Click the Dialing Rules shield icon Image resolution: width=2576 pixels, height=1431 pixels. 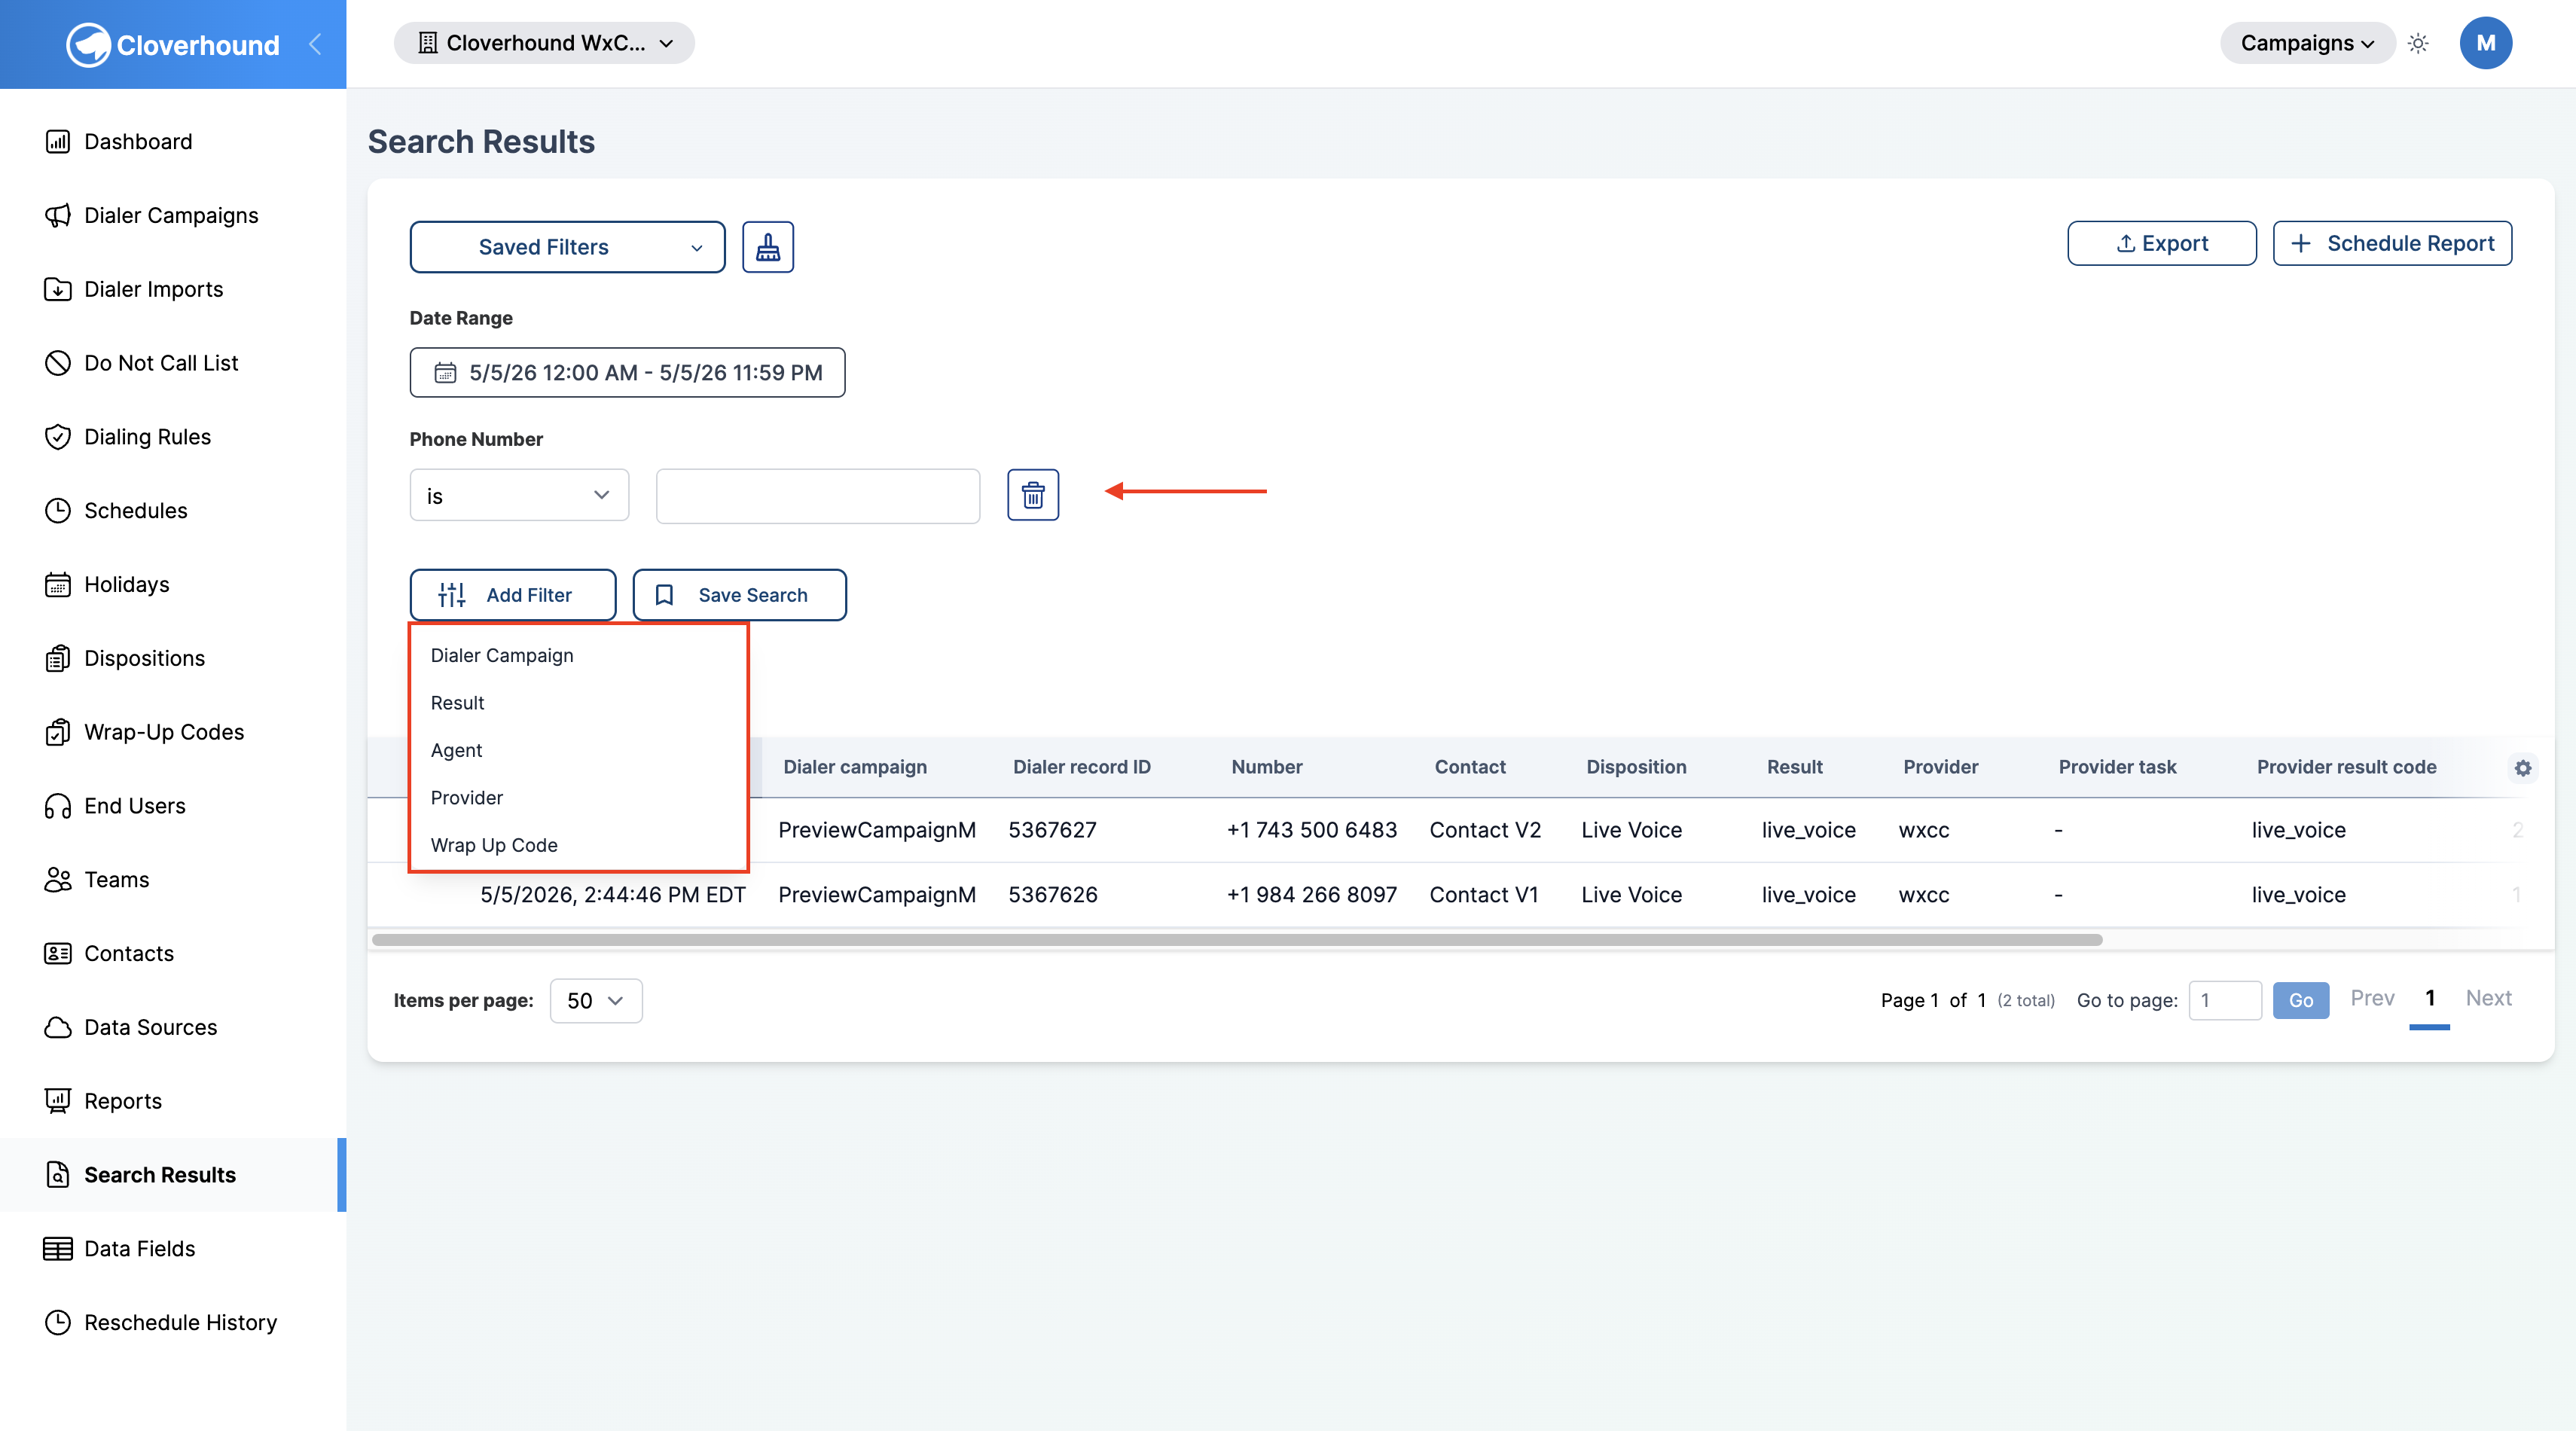(58, 437)
